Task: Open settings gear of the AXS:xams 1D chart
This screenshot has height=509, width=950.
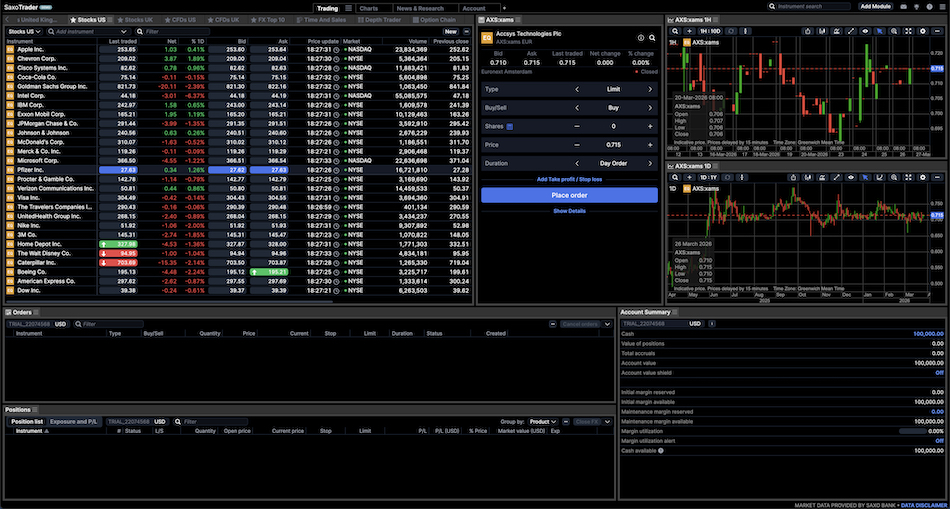Action: coord(923,177)
